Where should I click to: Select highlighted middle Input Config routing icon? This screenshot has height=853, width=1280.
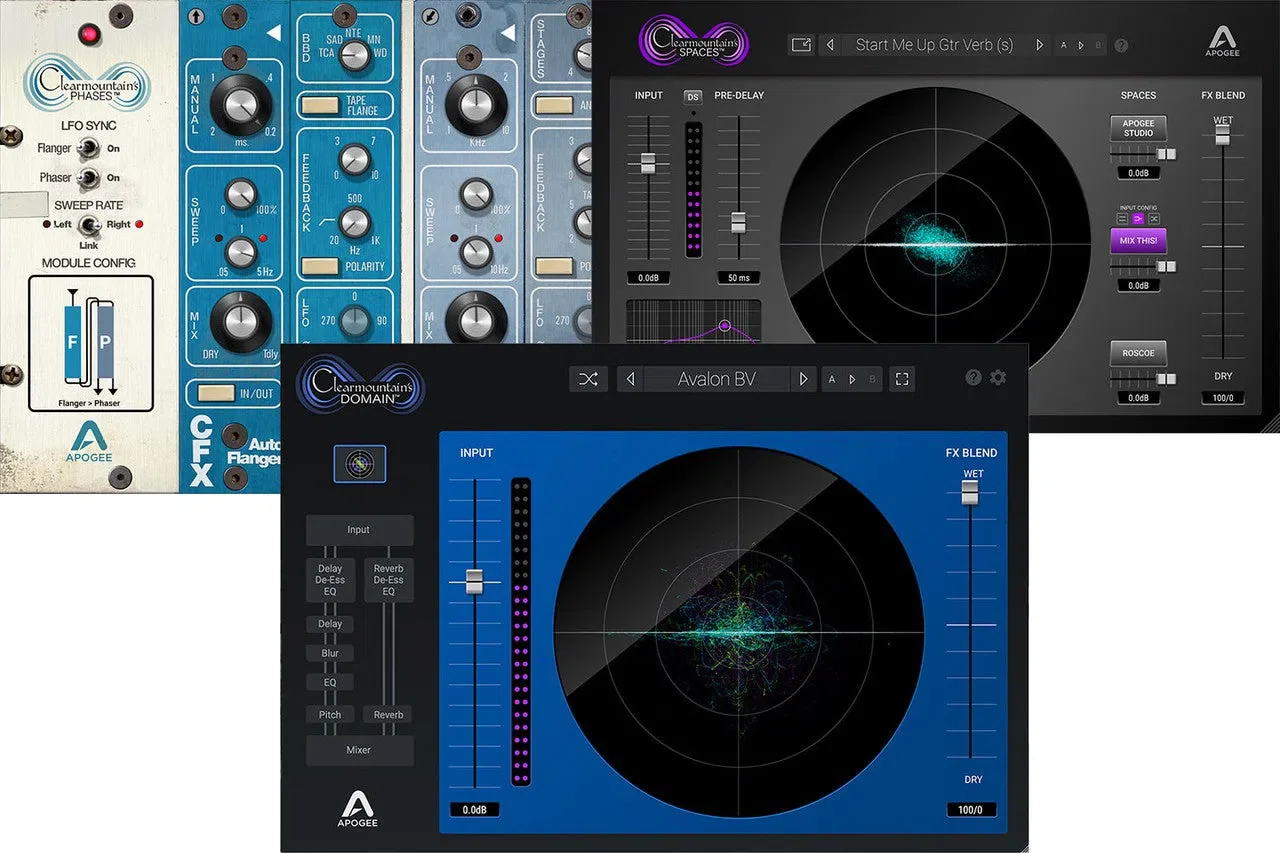(1138, 218)
